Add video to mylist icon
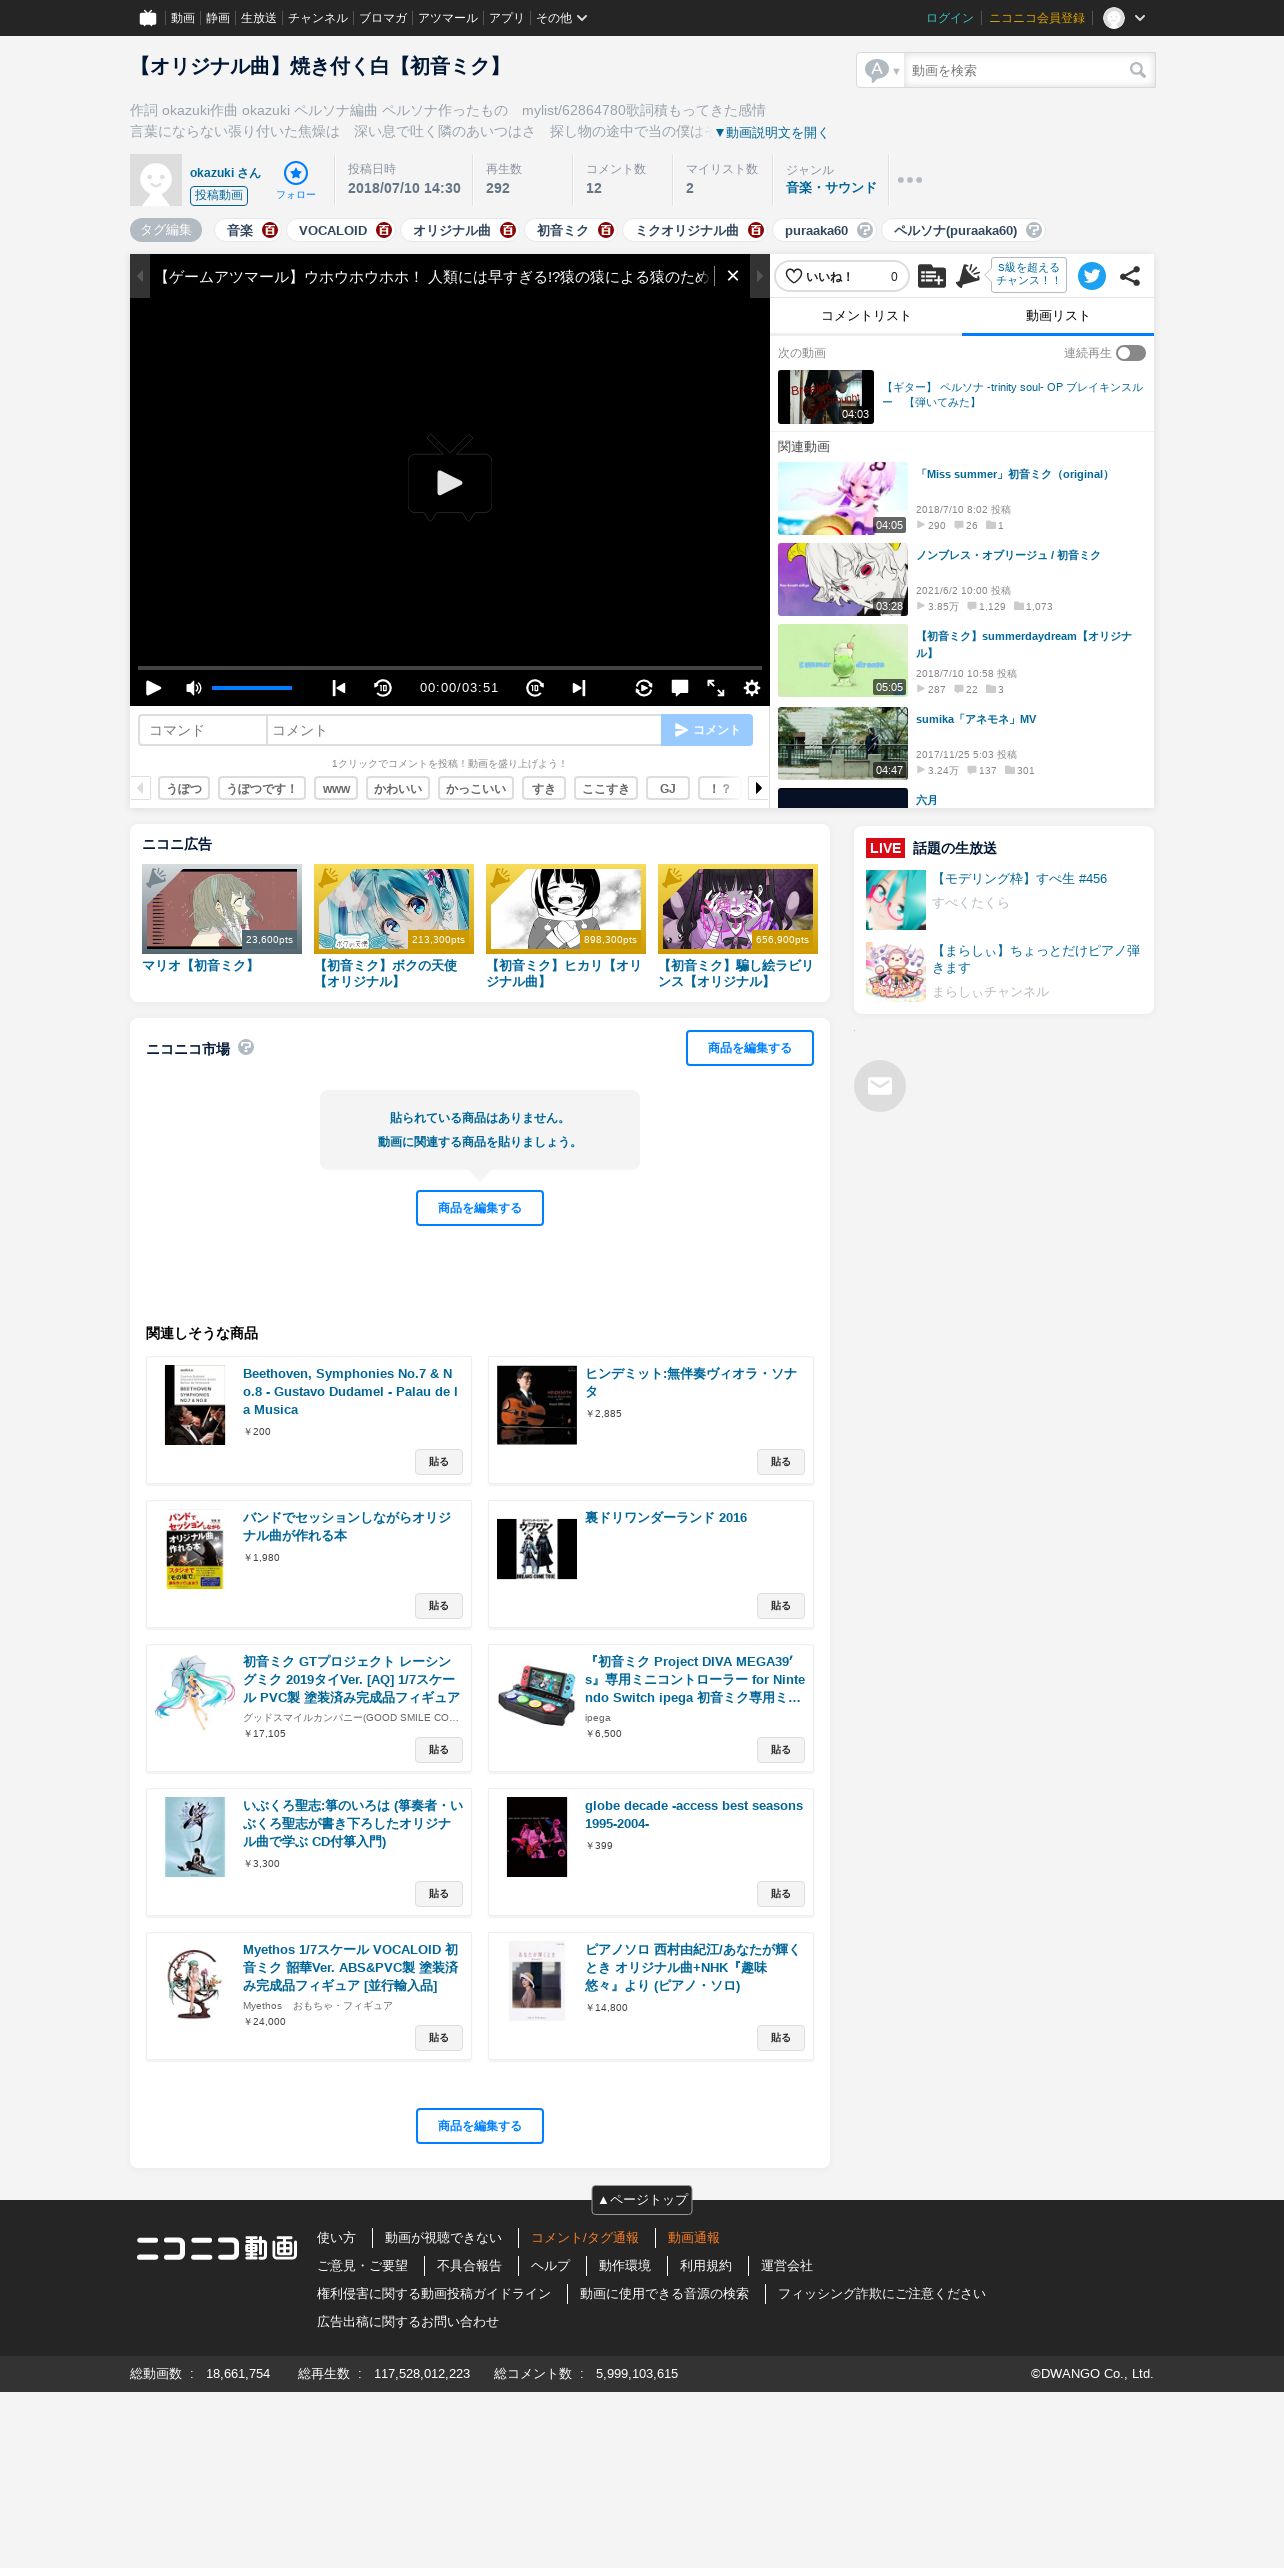This screenshot has width=1284, height=2568. (931, 276)
